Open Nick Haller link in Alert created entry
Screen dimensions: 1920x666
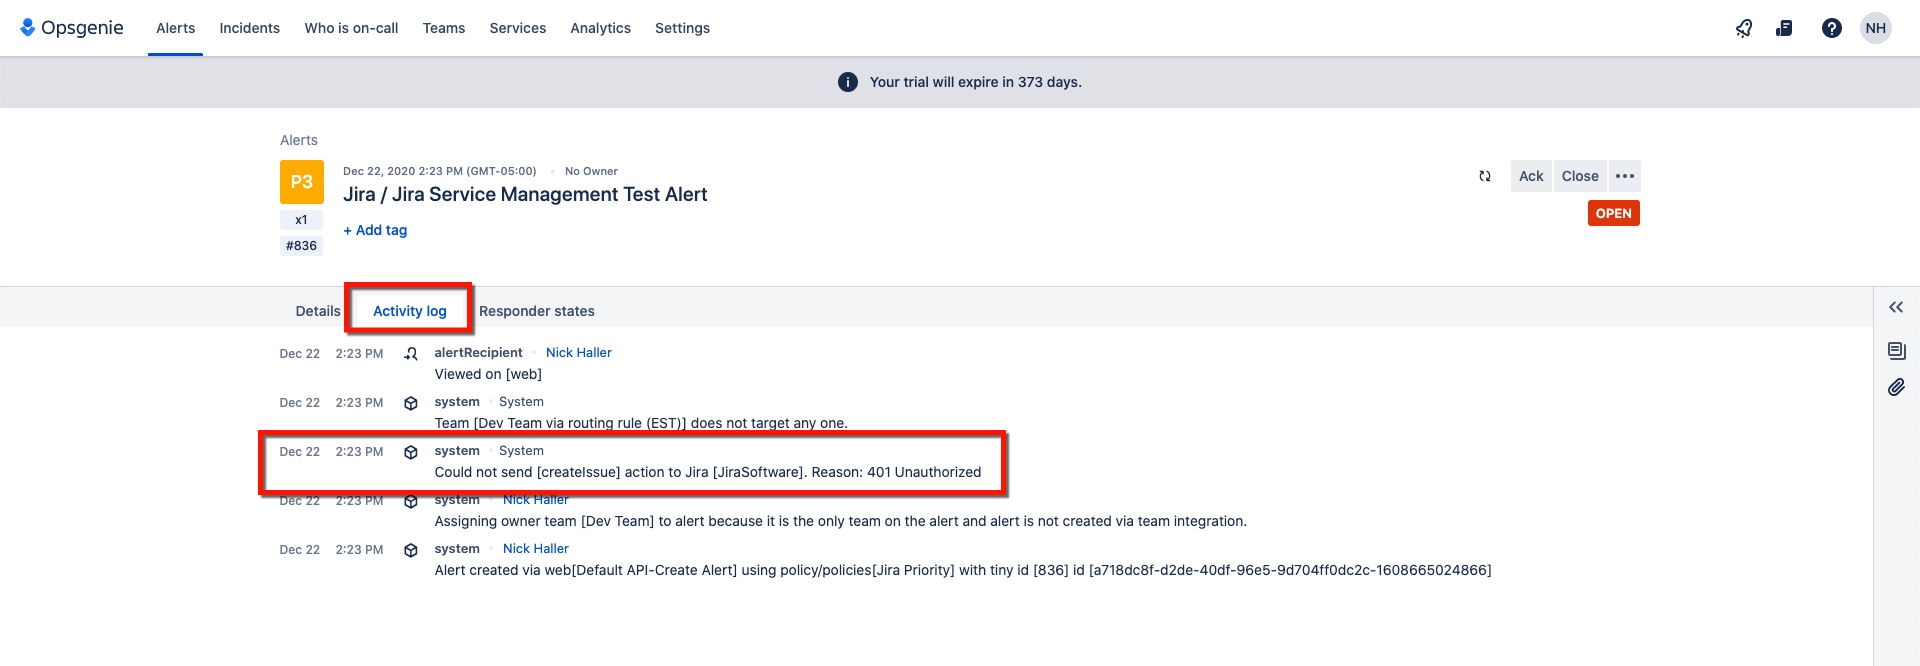(x=536, y=549)
